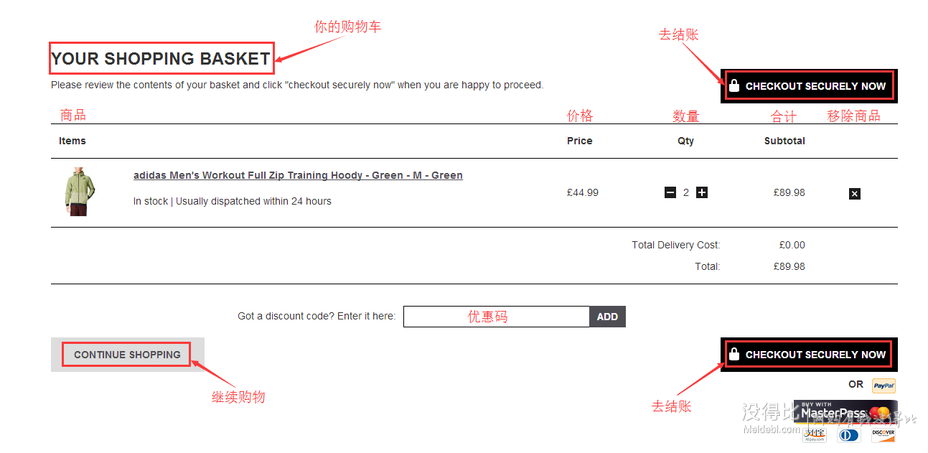Select the Diners Club payment icon
Viewport: 928px width, 453px height.
coord(849,435)
